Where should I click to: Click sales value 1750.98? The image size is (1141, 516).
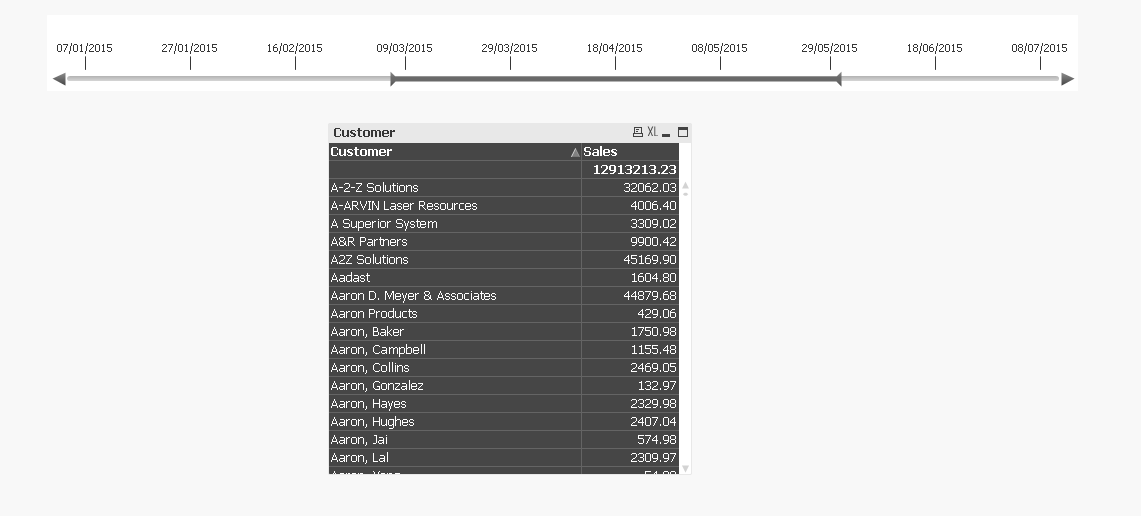tap(630, 331)
